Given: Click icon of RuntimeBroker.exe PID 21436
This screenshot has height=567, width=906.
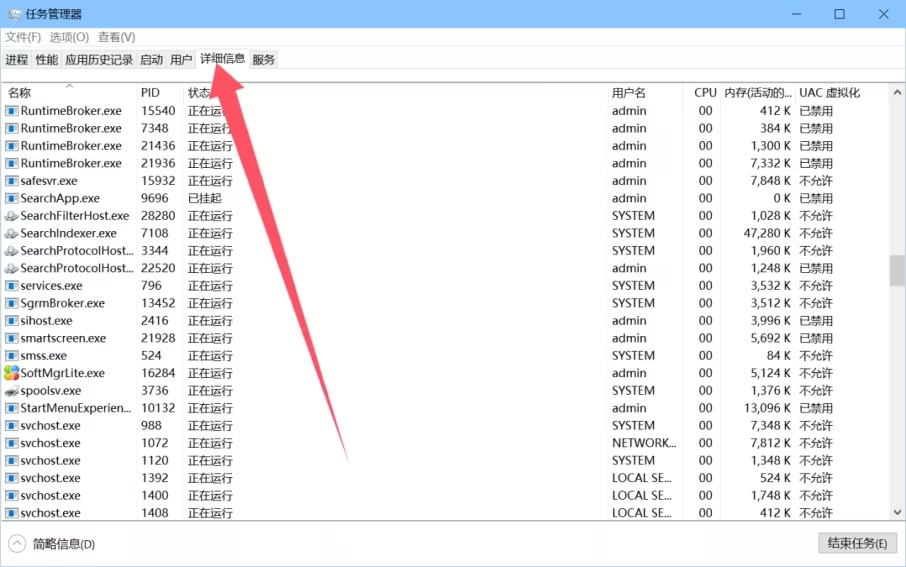Looking at the screenshot, I should coord(11,146).
